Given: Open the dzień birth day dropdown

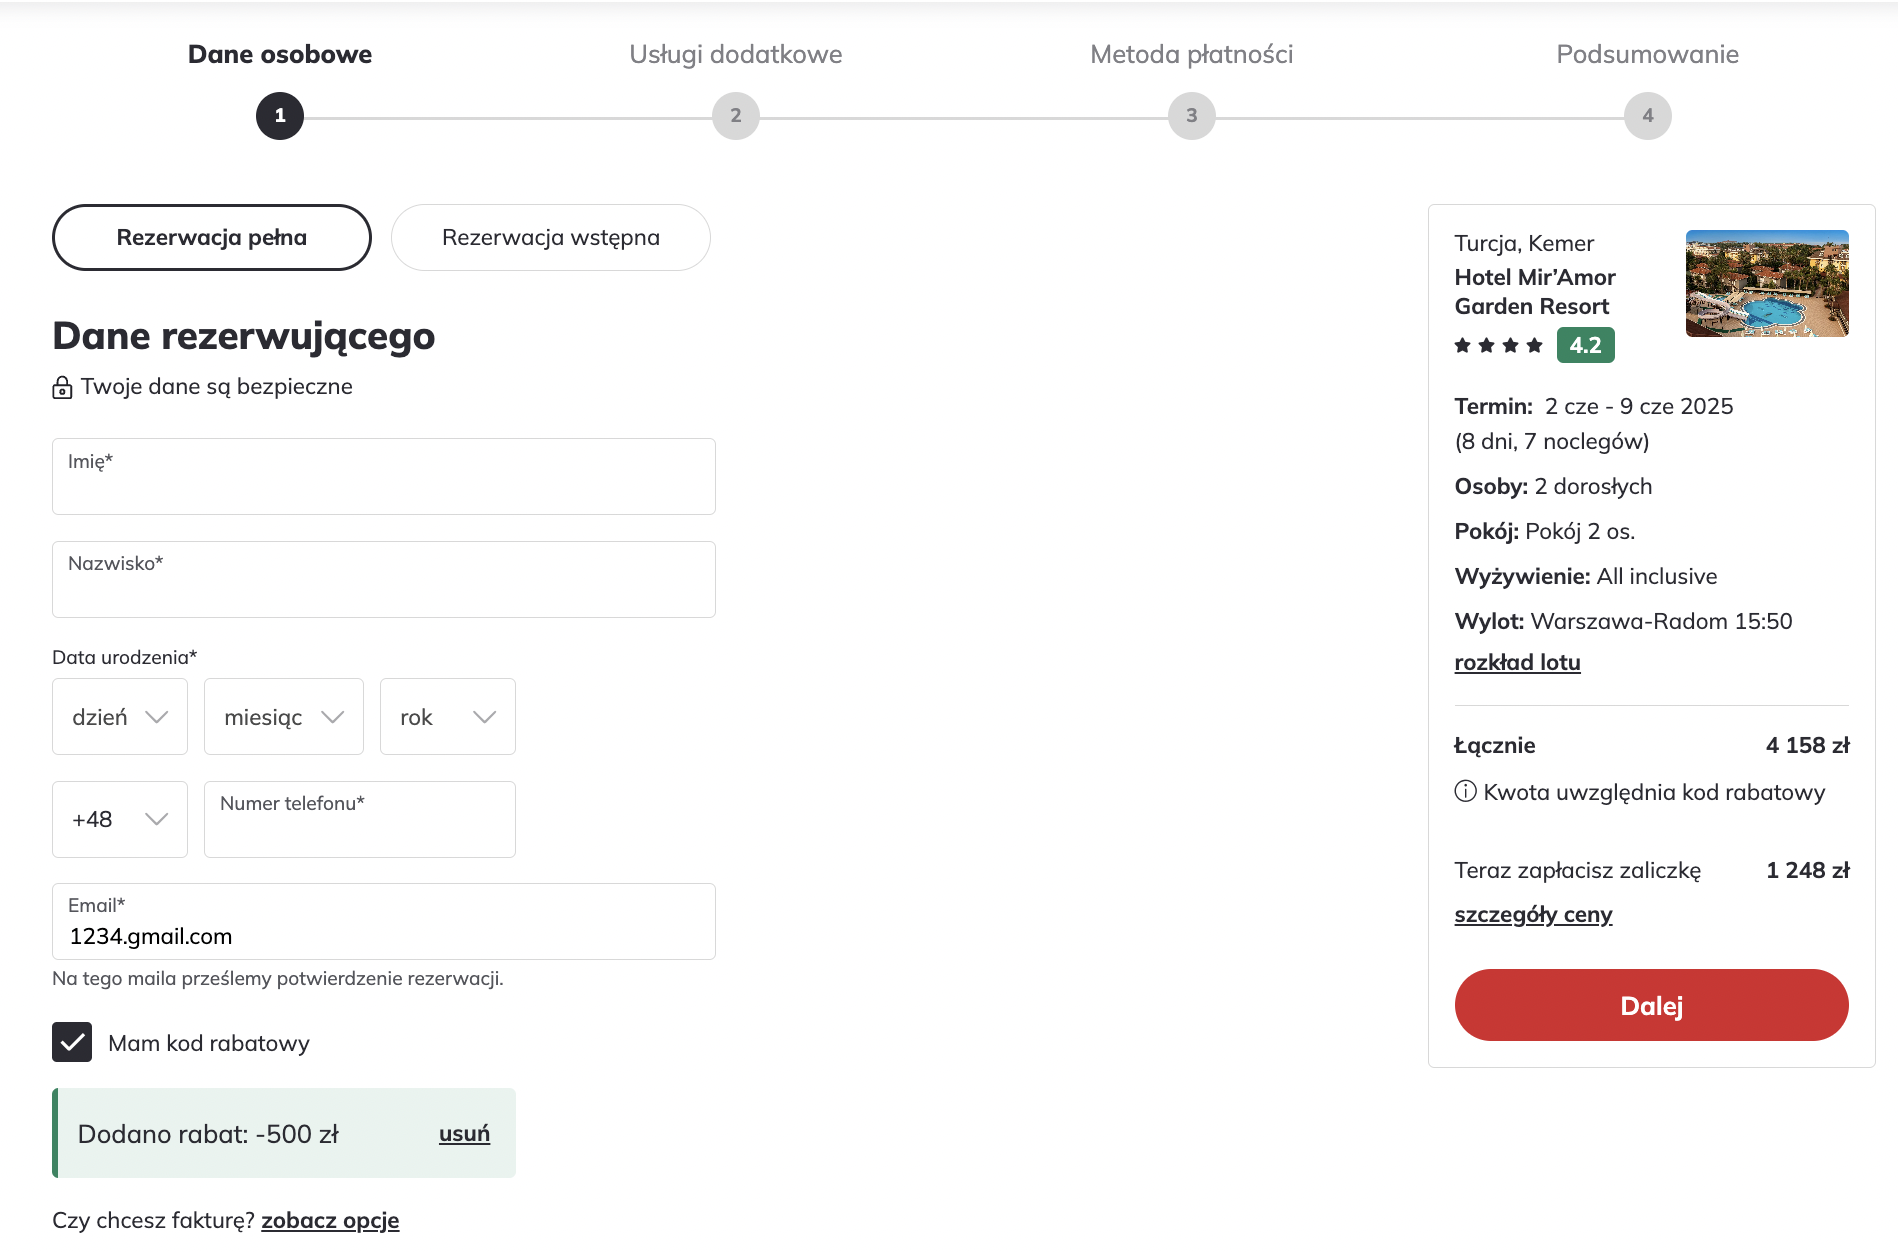Looking at the screenshot, I should (x=120, y=717).
